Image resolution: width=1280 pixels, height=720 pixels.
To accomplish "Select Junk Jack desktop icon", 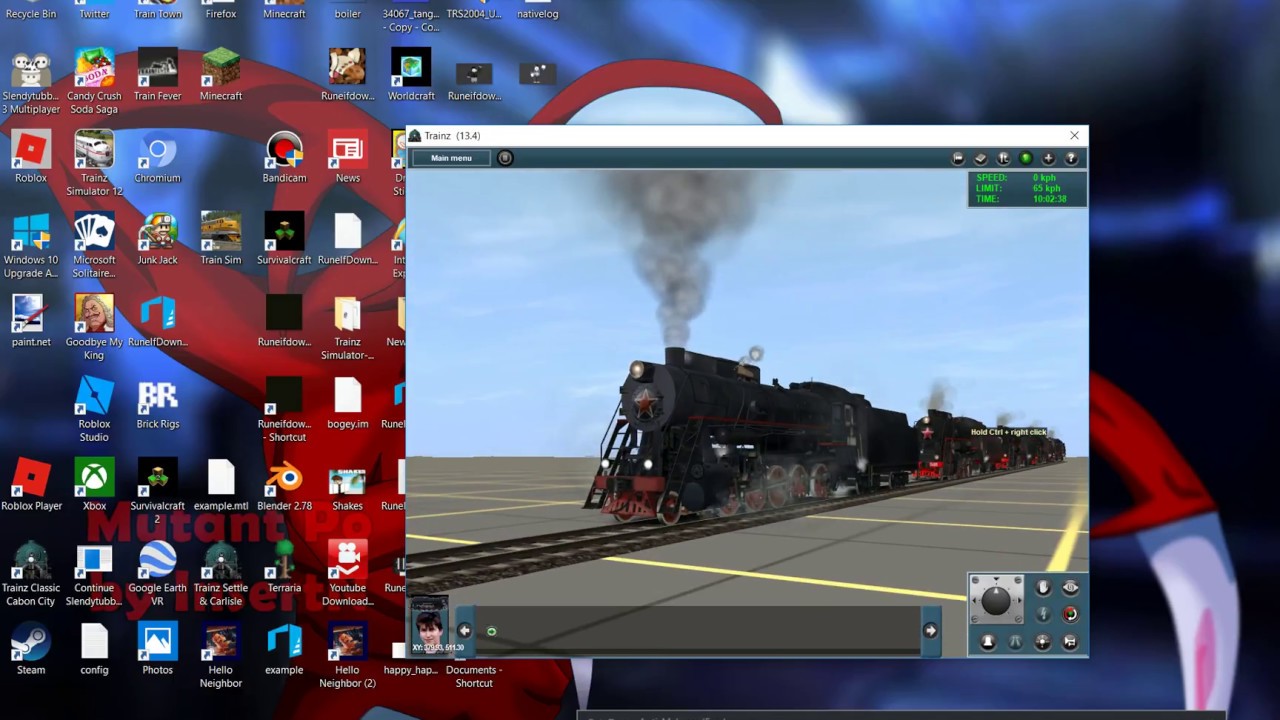I will click(x=157, y=239).
